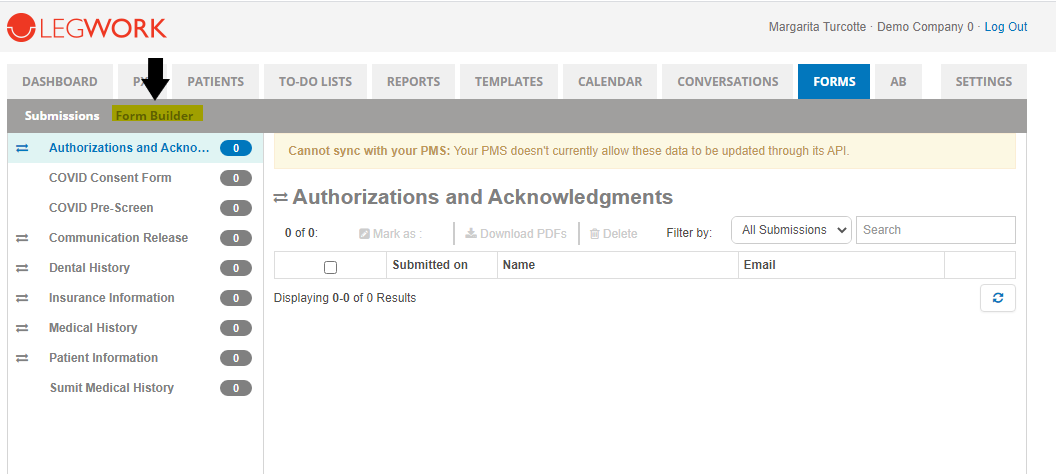
Task: Click into the Search input field
Action: click(x=935, y=230)
